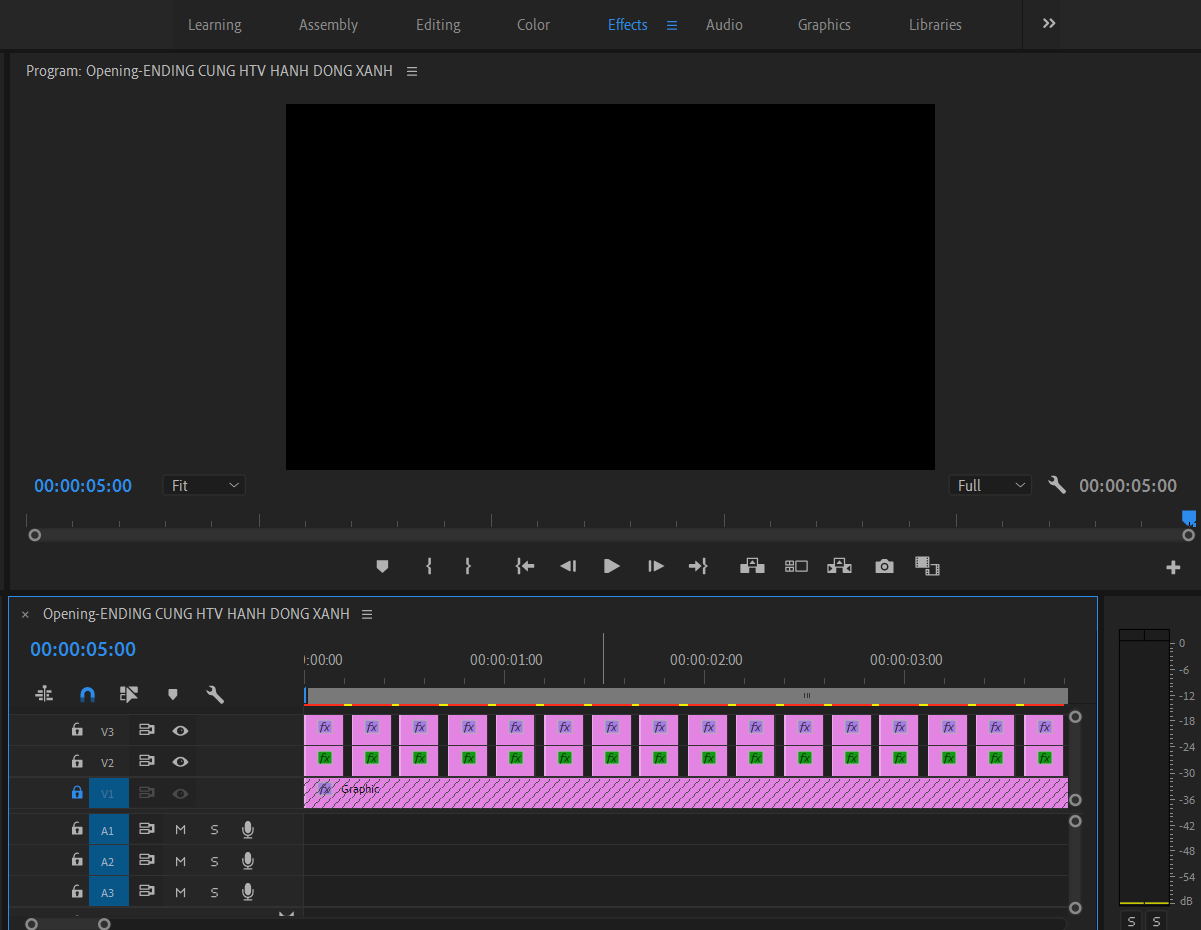The height and width of the screenshot is (930, 1201).
Task: Toggle track lock on V3
Action: pos(77,730)
